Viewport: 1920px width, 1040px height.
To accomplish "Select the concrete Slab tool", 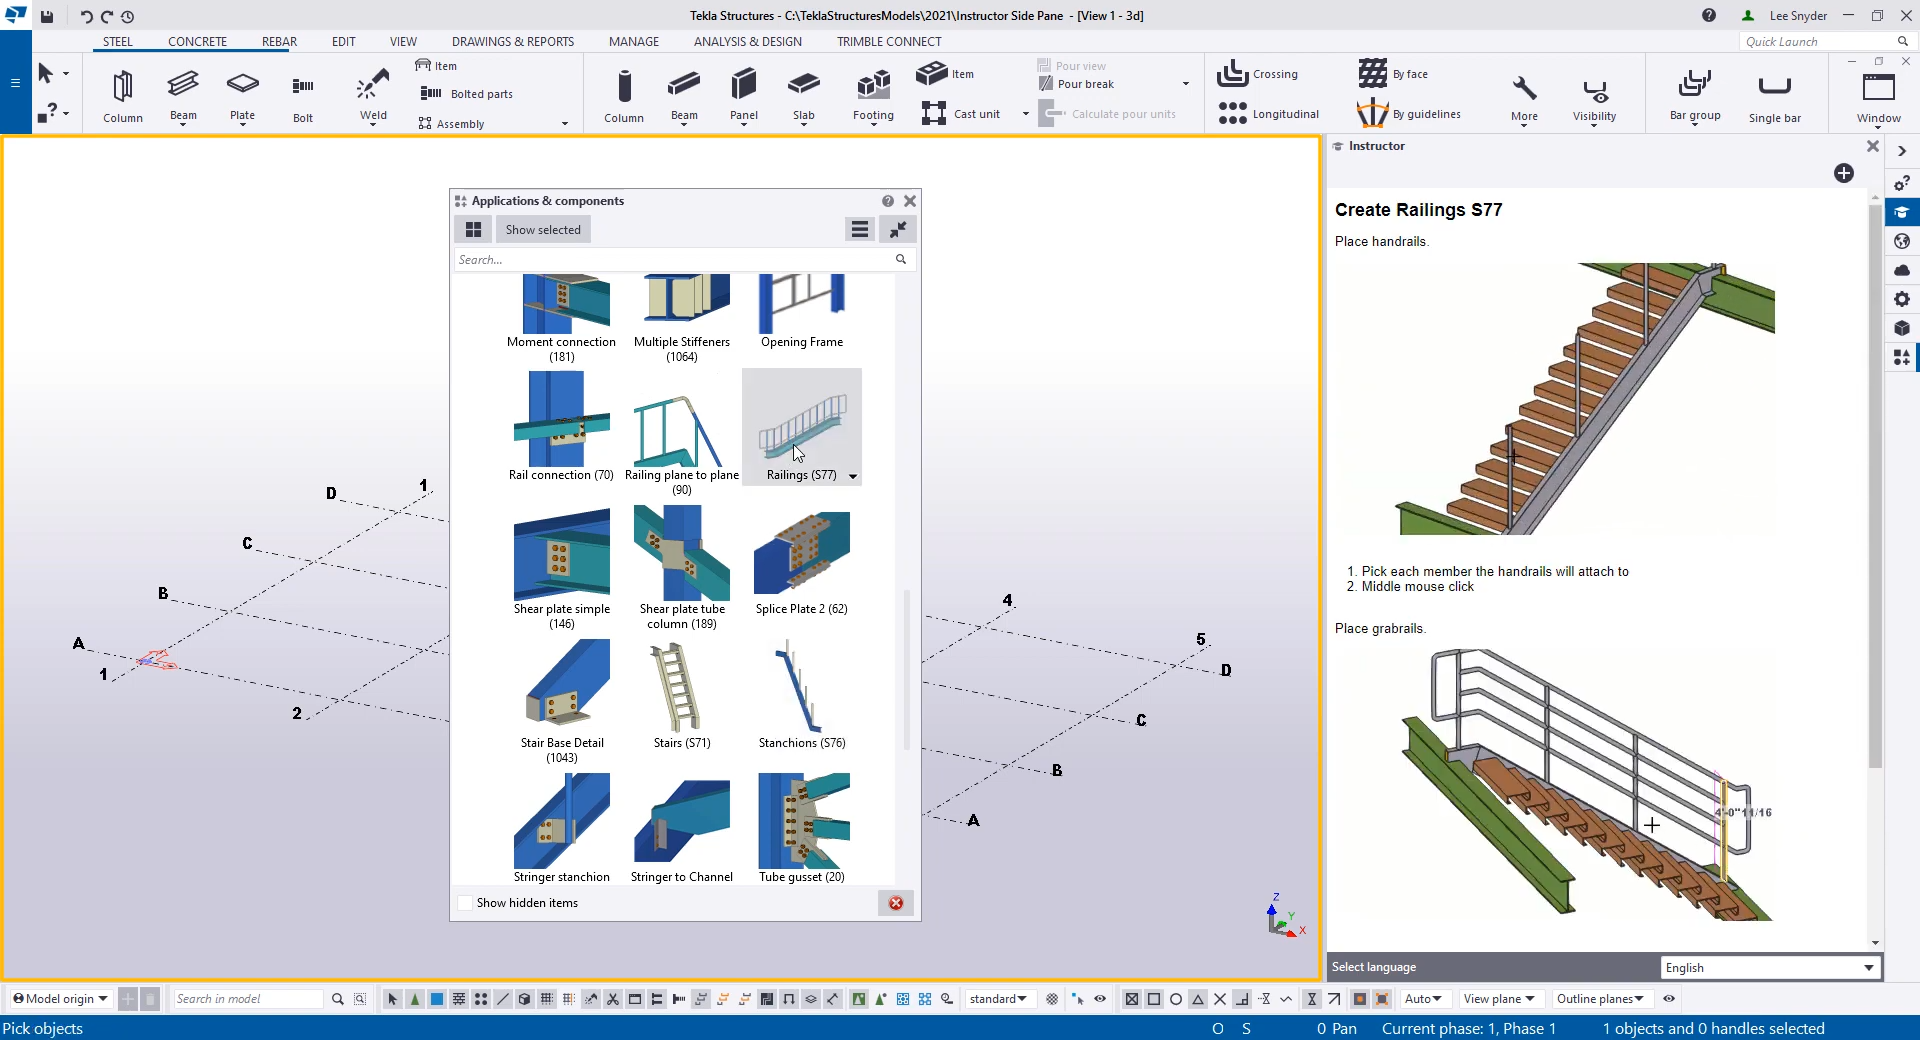I will pos(804,96).
